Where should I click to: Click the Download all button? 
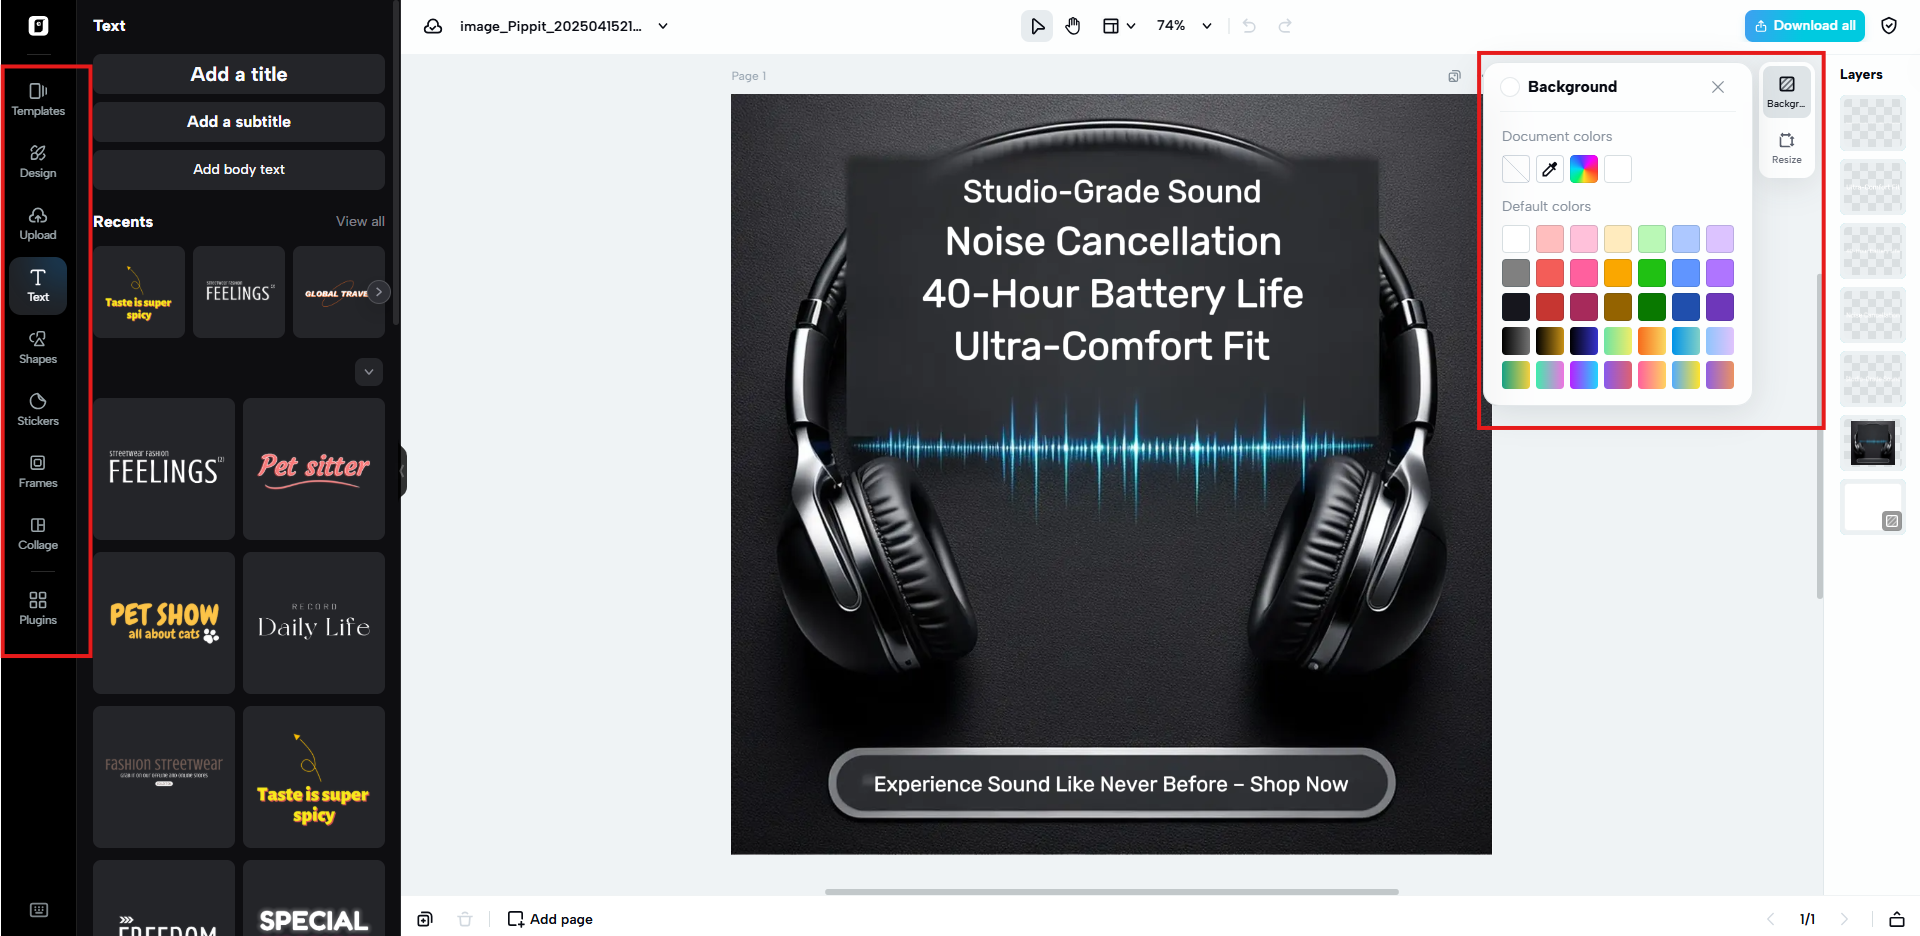(1804, 25)
